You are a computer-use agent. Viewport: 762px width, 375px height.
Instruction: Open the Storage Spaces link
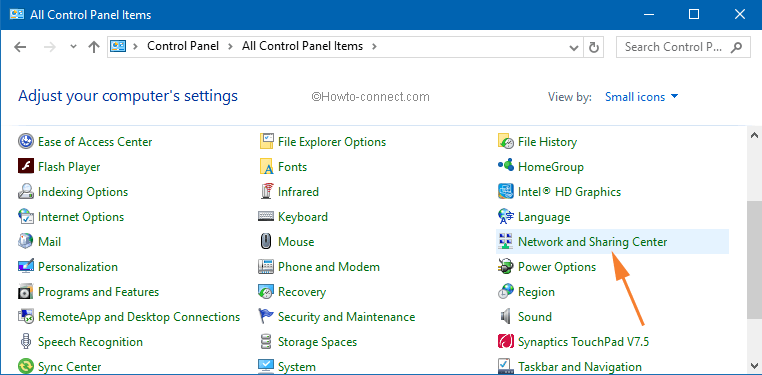coord(317,341)
